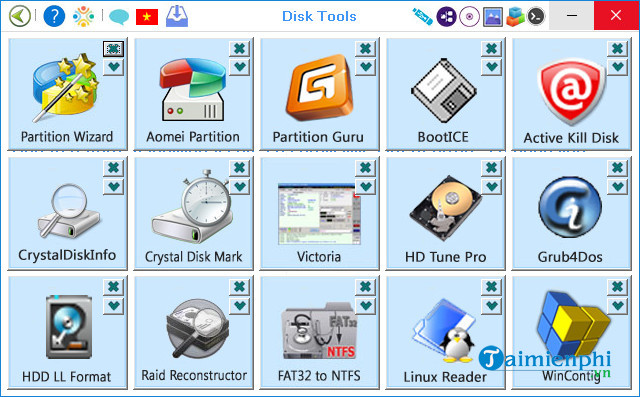Click the USB drive icon in top bar
The image size is (640, 397).
pos(422,16)
